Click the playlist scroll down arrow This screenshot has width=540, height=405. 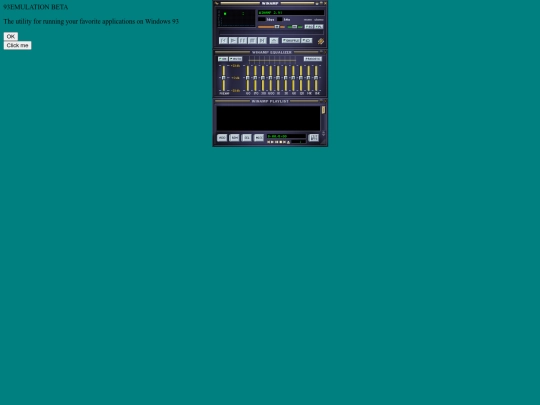point(323,135)
